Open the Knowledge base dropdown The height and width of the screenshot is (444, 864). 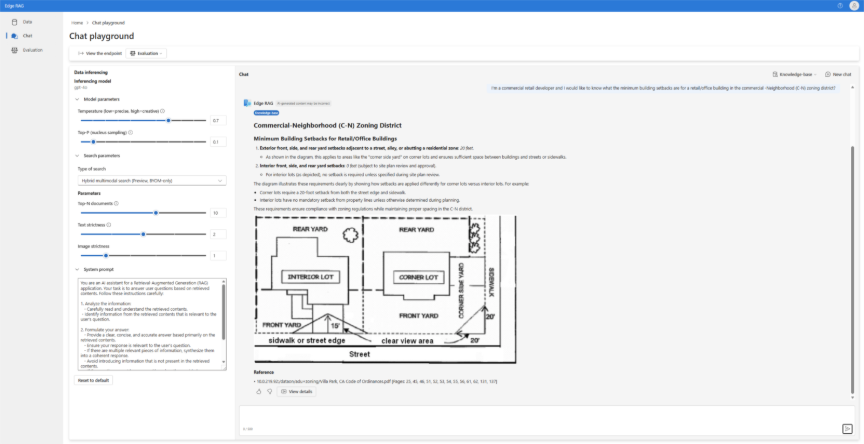point(795,74)
